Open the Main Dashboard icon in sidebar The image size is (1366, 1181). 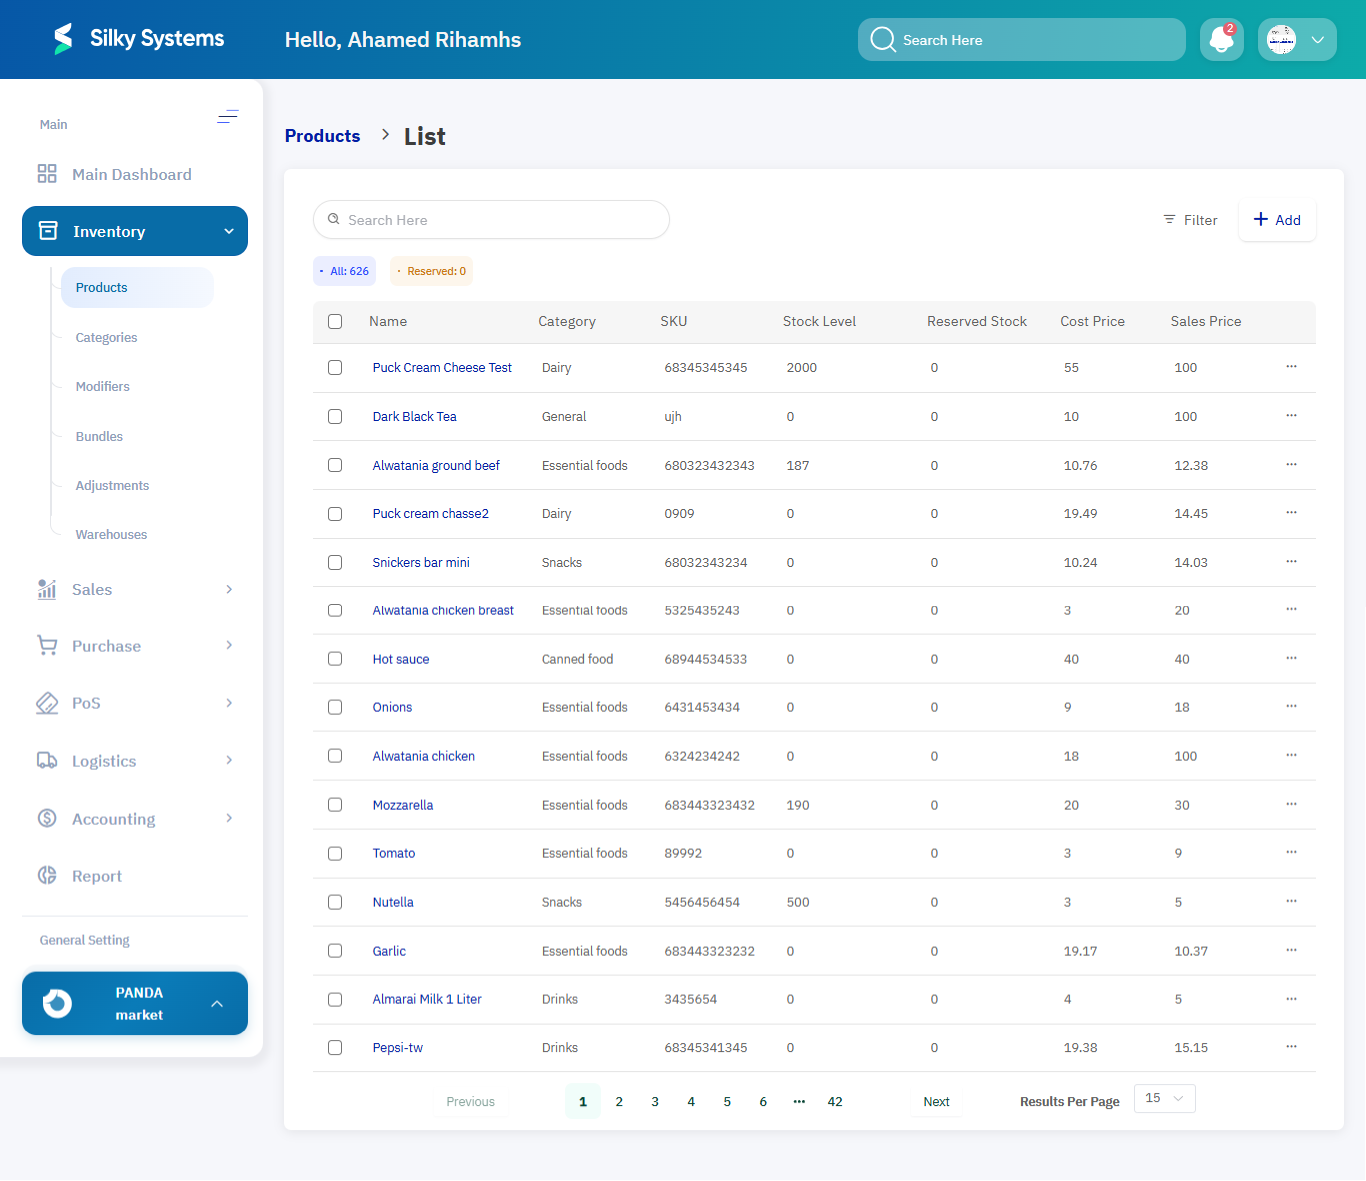pyautogui.click(x=46, y=173)
